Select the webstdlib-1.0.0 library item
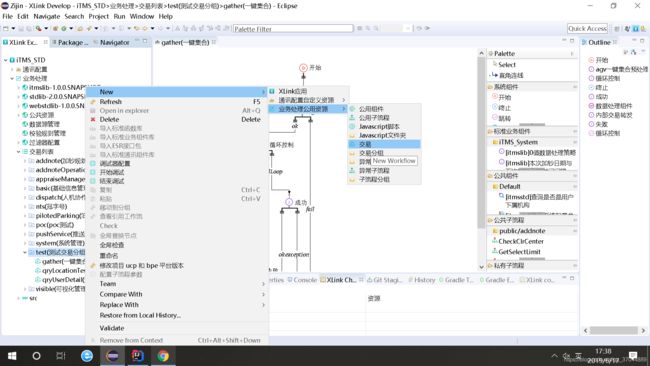 pos(56,106)
